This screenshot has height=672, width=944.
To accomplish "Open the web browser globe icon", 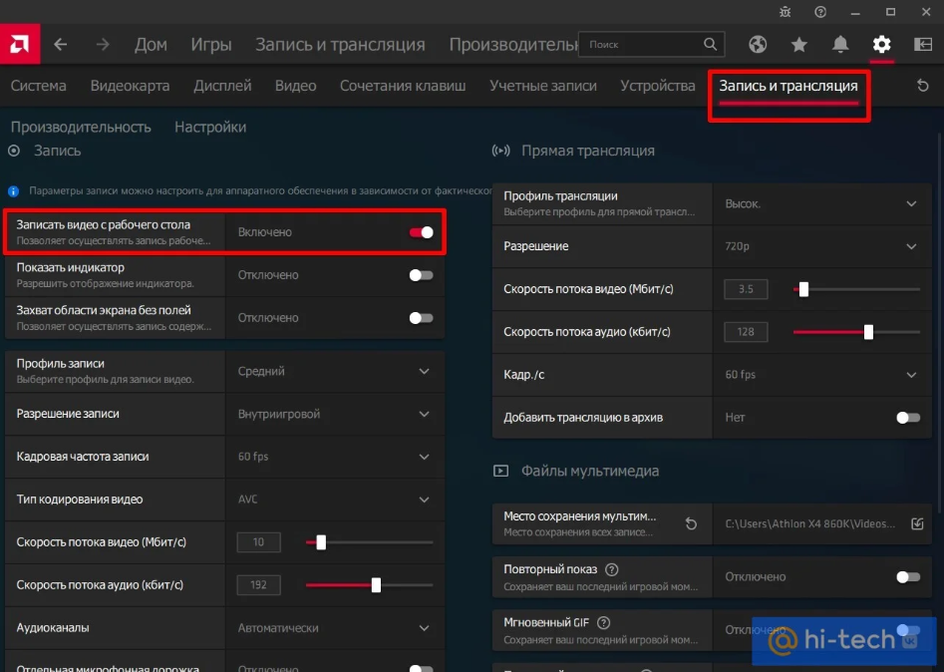I will pos(757,44).
